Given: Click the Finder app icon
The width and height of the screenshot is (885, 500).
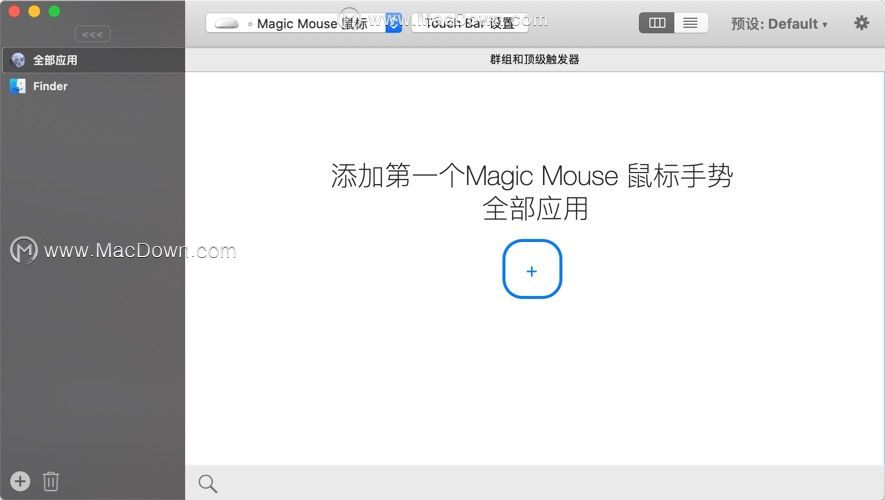Looking at the screenshot, I should pos(17,86).
